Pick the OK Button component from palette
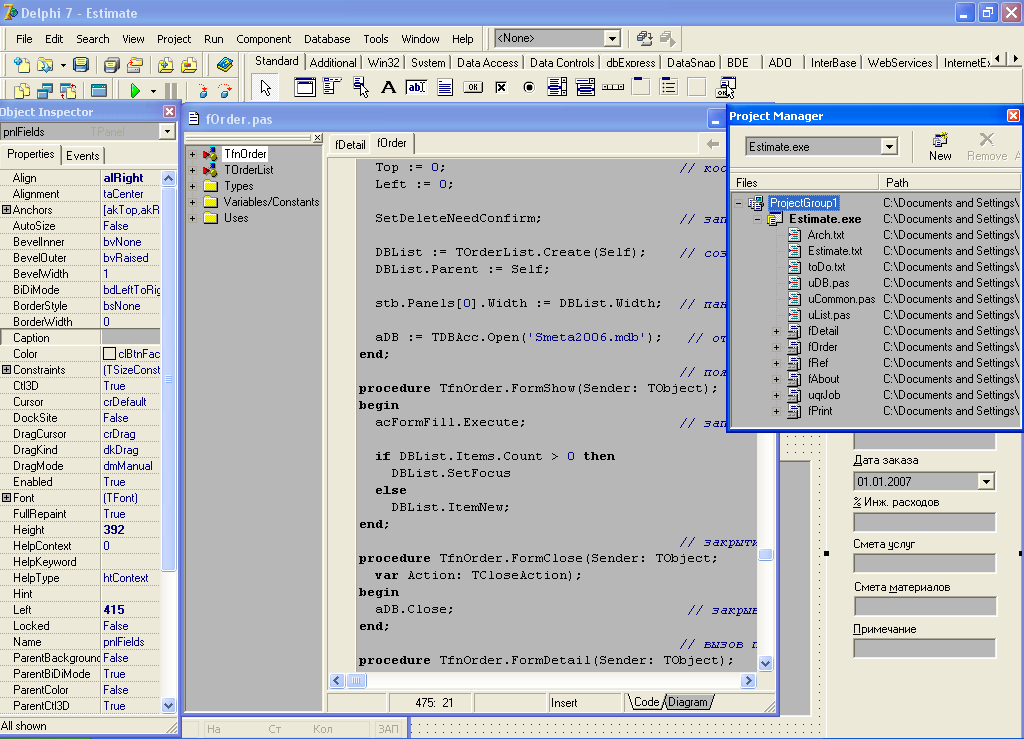 point(473,87)
